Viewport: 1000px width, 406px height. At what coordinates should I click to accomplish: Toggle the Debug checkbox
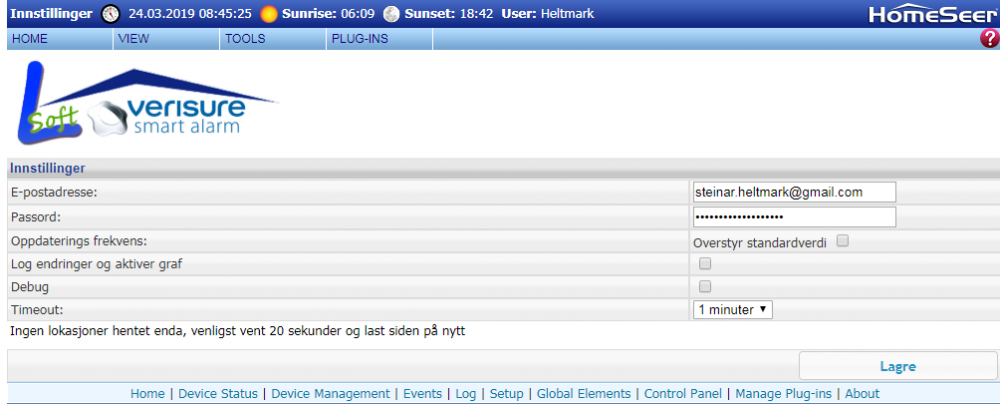click(705, 287)
